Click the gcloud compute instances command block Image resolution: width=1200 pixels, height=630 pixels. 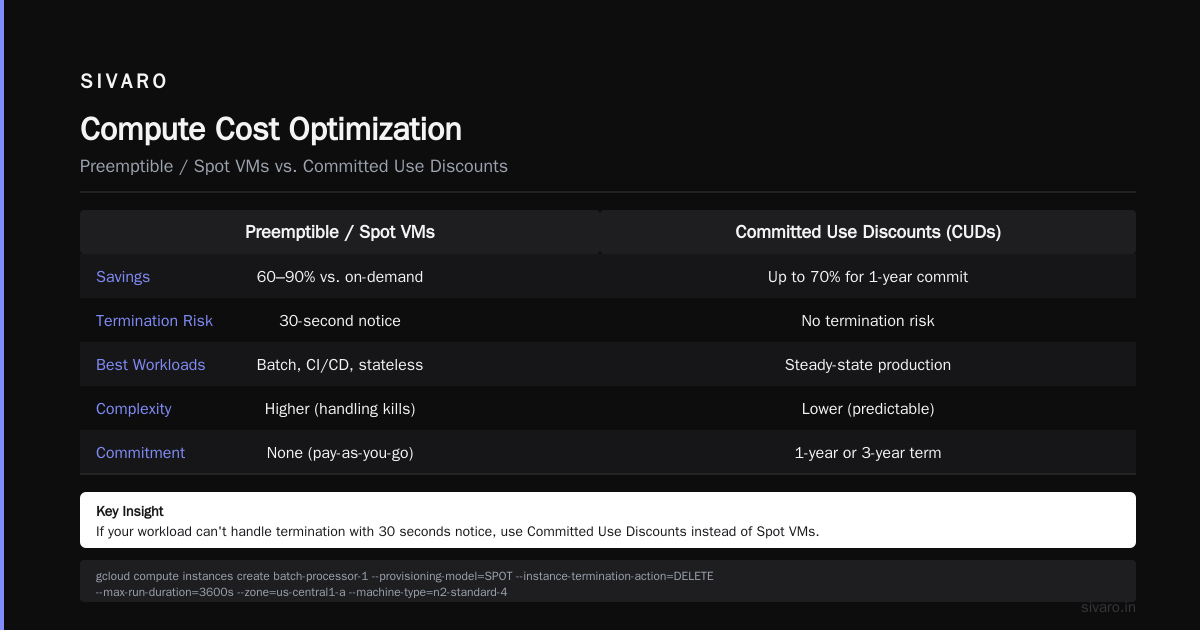[608, 583]
